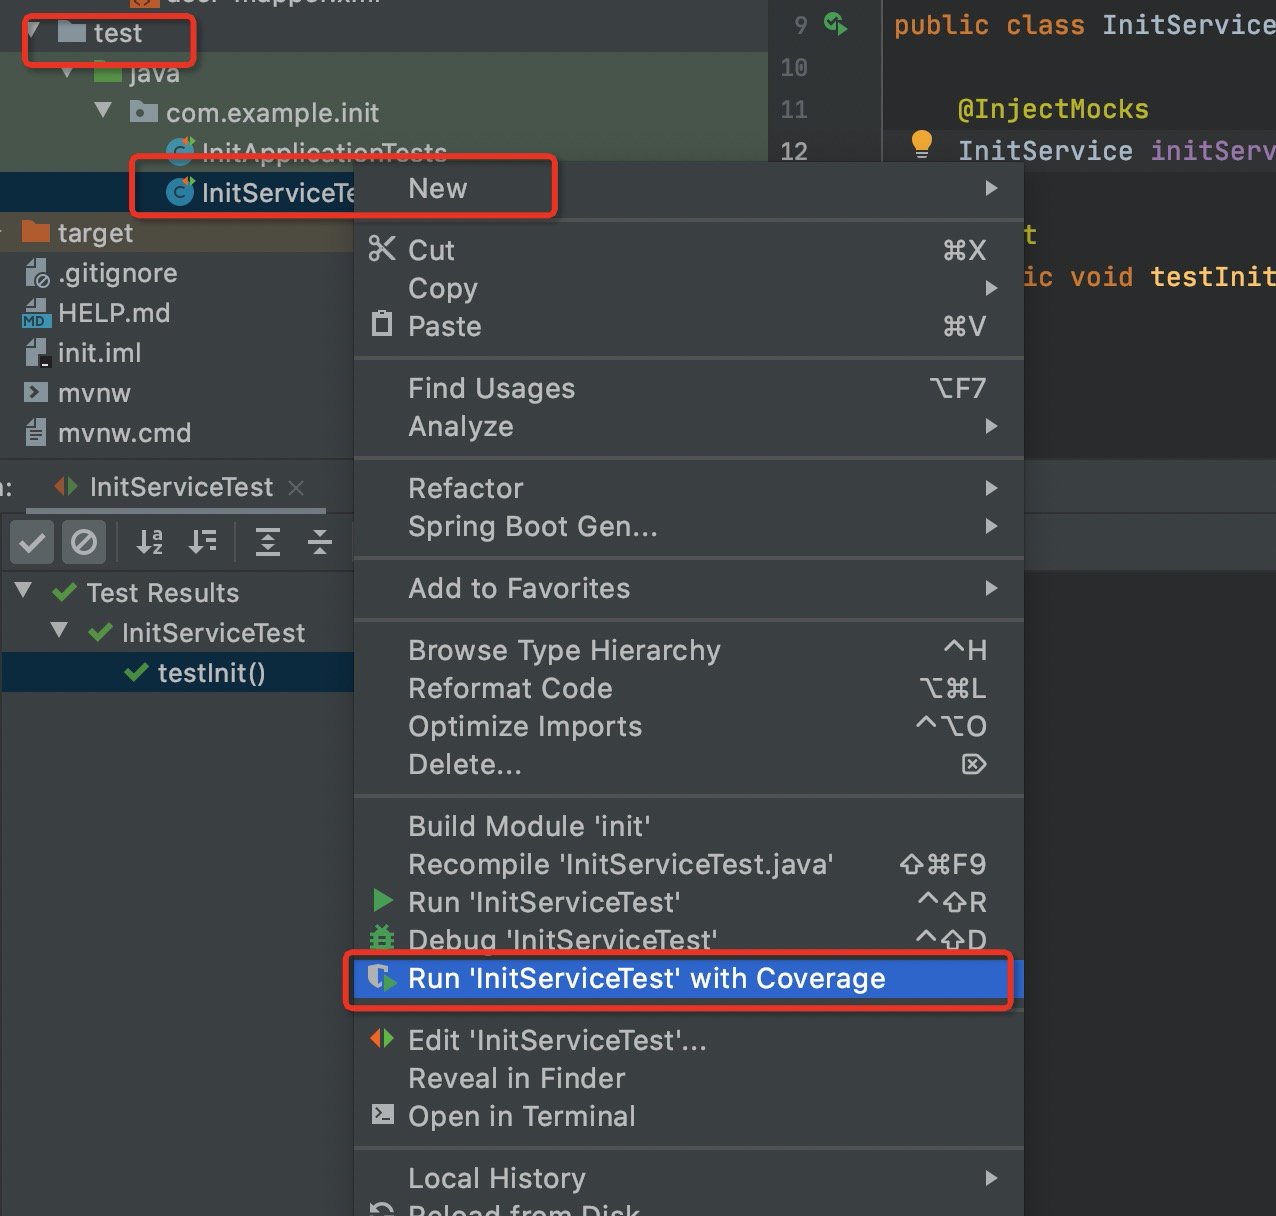Collapse the Test Results node
This screenshot has width=1276, height=1216.
click(x=24, y=591)
